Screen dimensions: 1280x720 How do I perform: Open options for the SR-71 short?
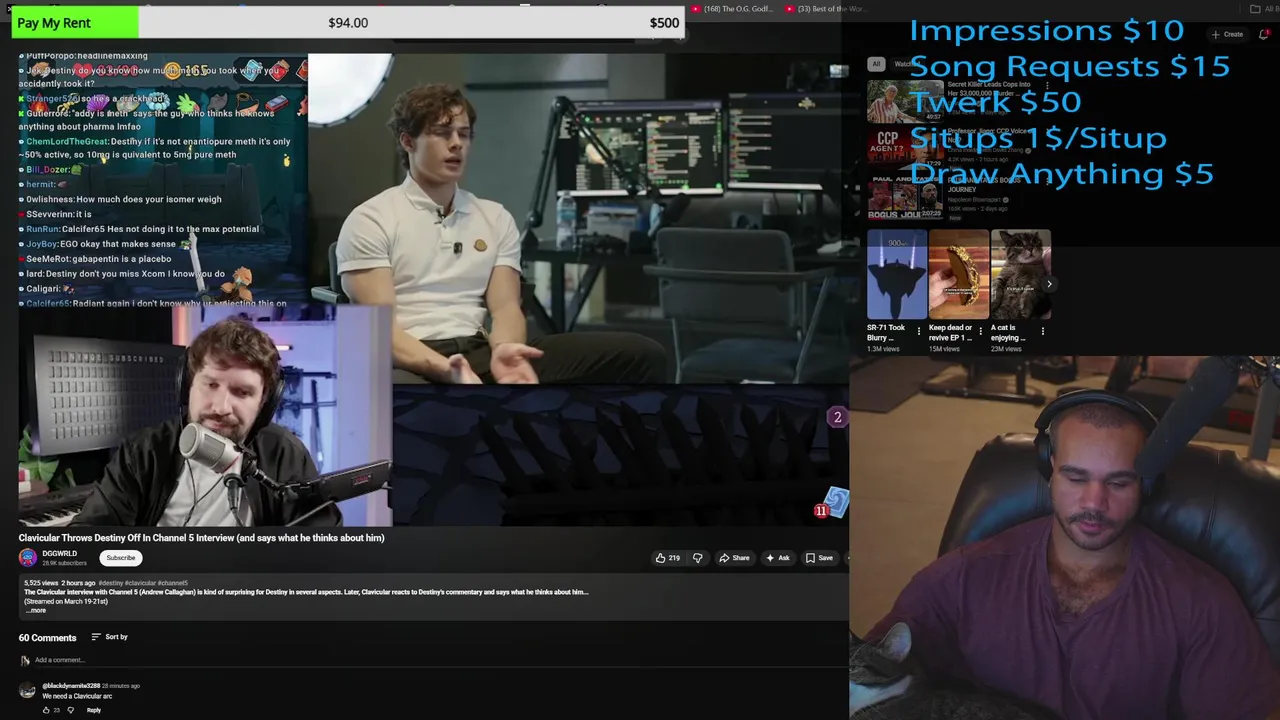[919, 331]
